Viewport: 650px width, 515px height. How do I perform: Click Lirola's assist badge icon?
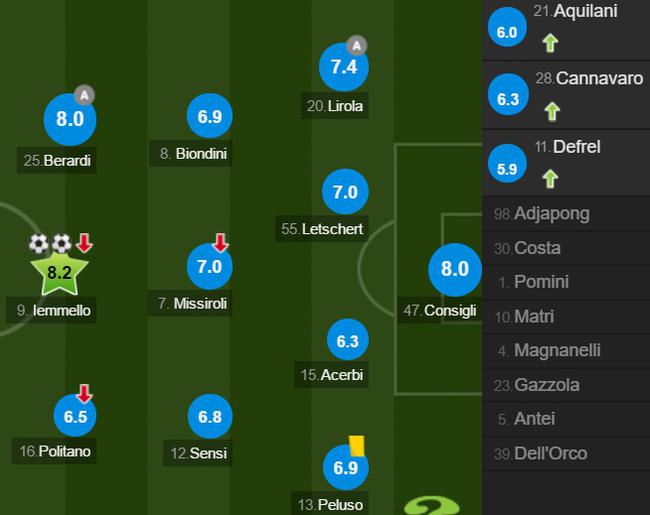click(357, 46)
